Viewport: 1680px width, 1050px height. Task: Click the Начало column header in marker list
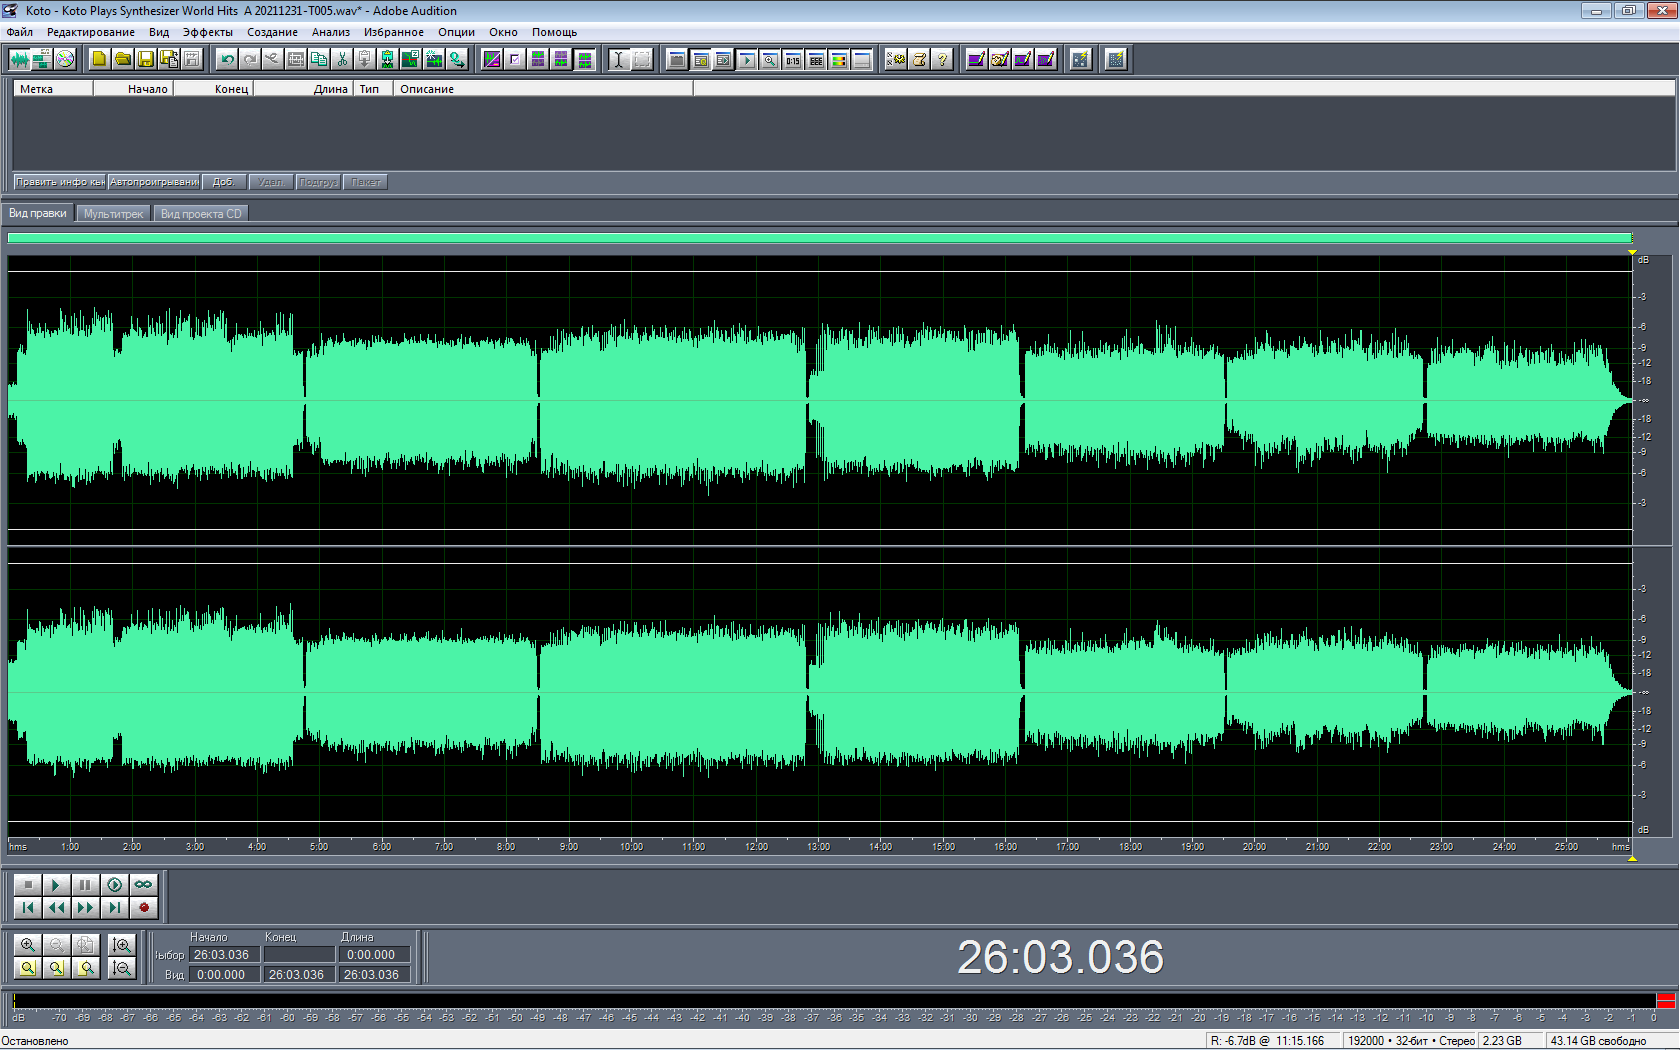133,89
